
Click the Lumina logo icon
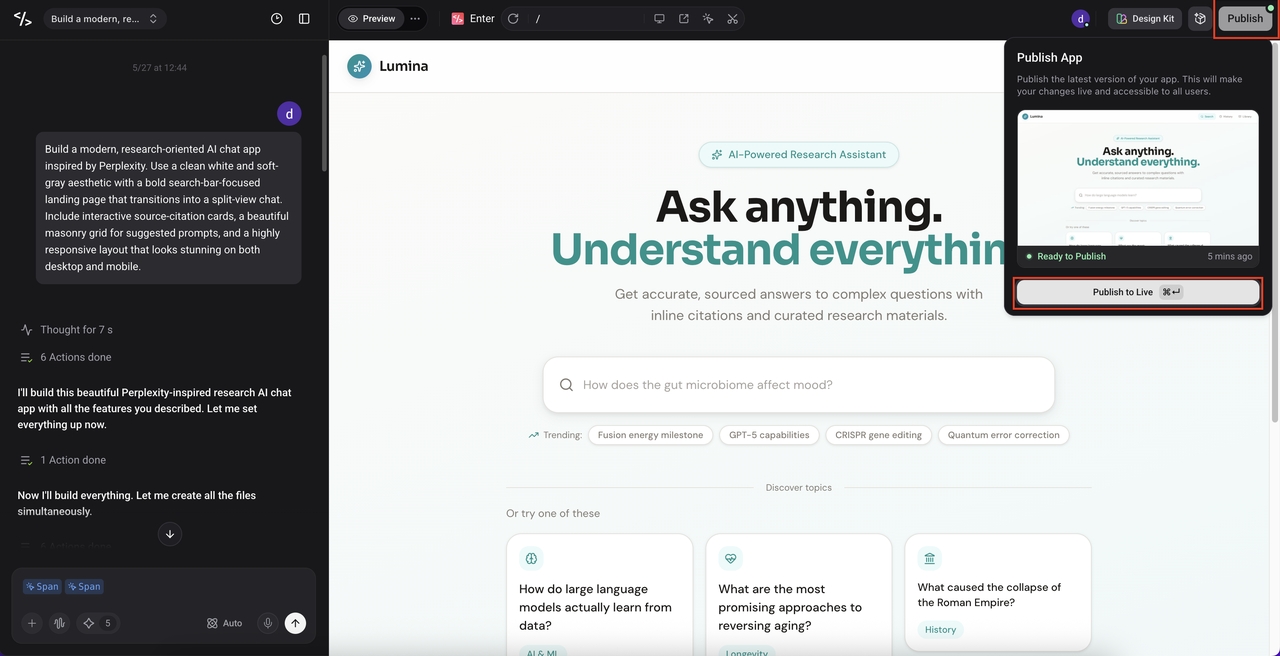pyautogui.click(x=359, y=66)
